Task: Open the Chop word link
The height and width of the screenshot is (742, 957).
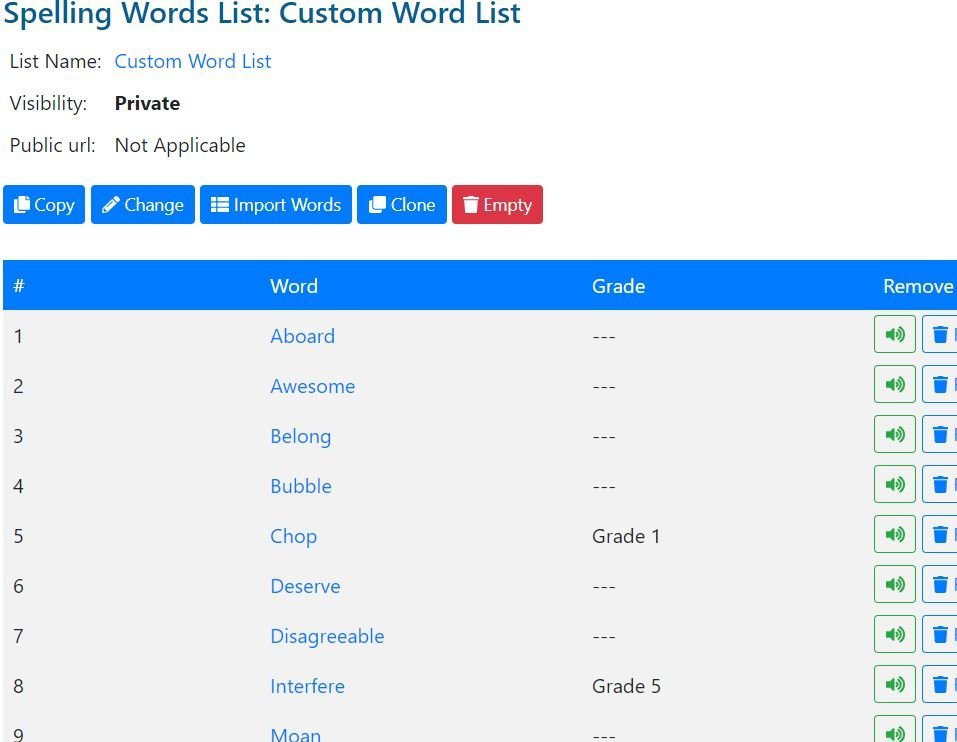Action: coord(294,536)
